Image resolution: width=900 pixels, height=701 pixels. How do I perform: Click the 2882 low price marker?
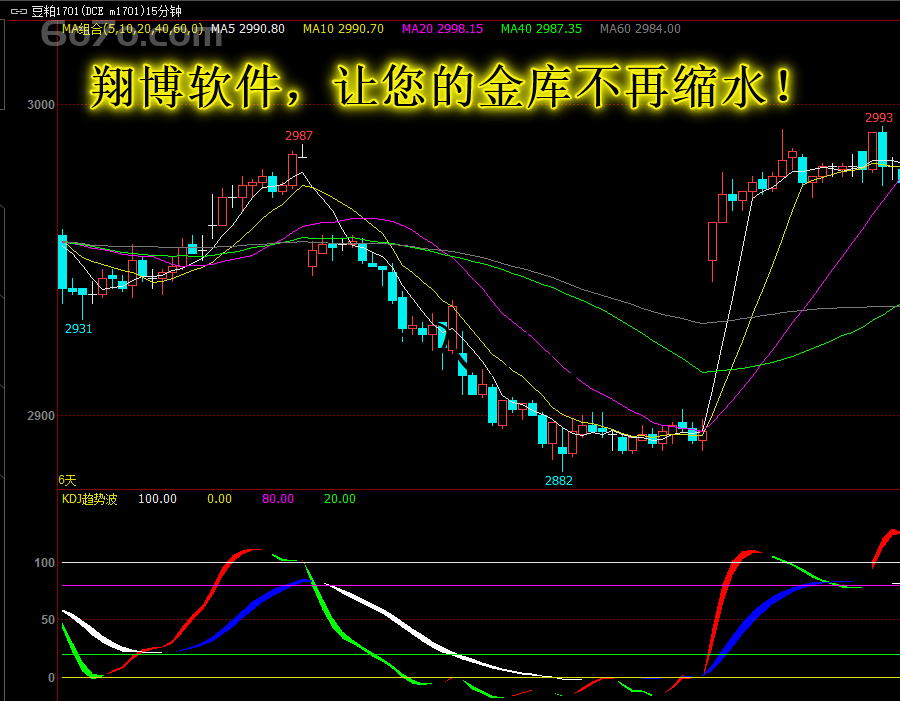tap(559, 481)
